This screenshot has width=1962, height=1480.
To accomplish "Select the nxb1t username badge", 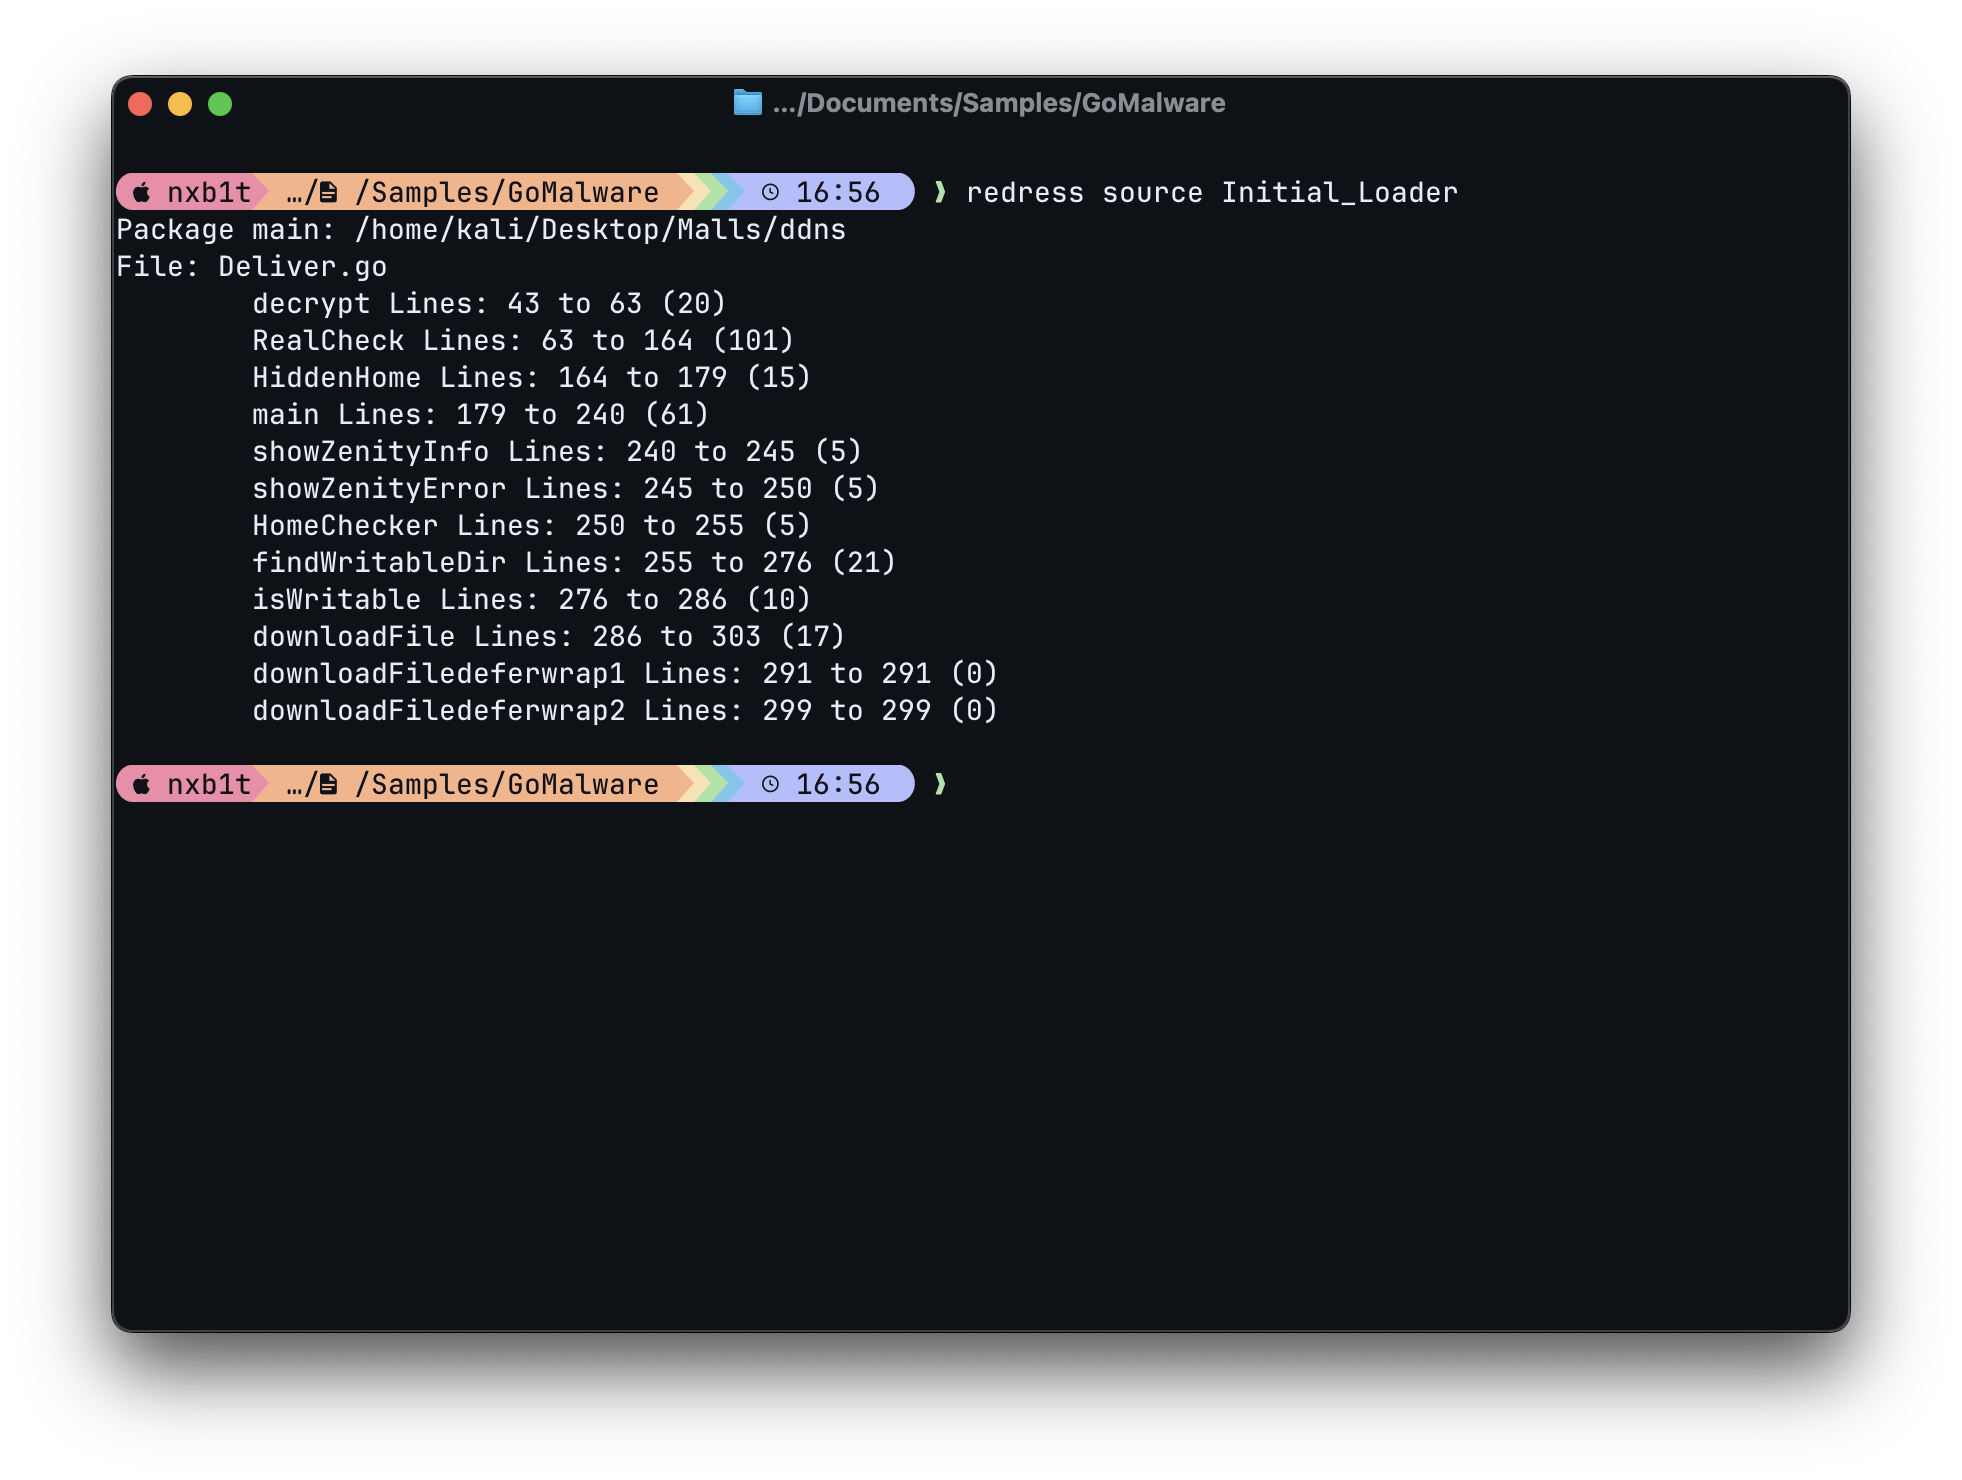I will click(208, 192).
